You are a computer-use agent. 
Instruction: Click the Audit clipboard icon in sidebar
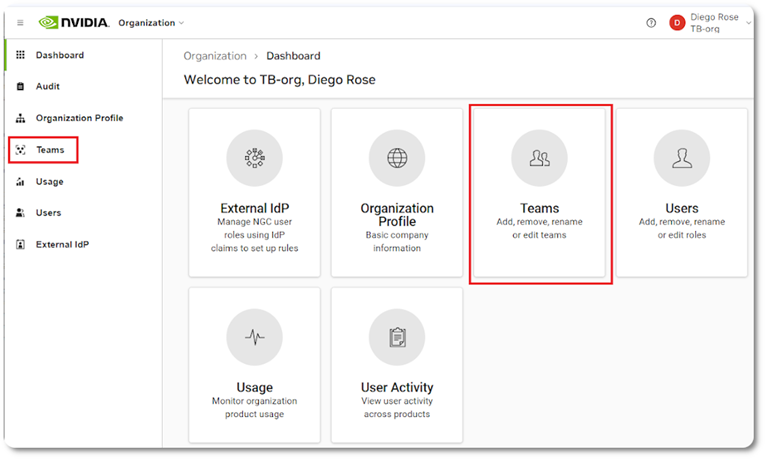point(20,86)
